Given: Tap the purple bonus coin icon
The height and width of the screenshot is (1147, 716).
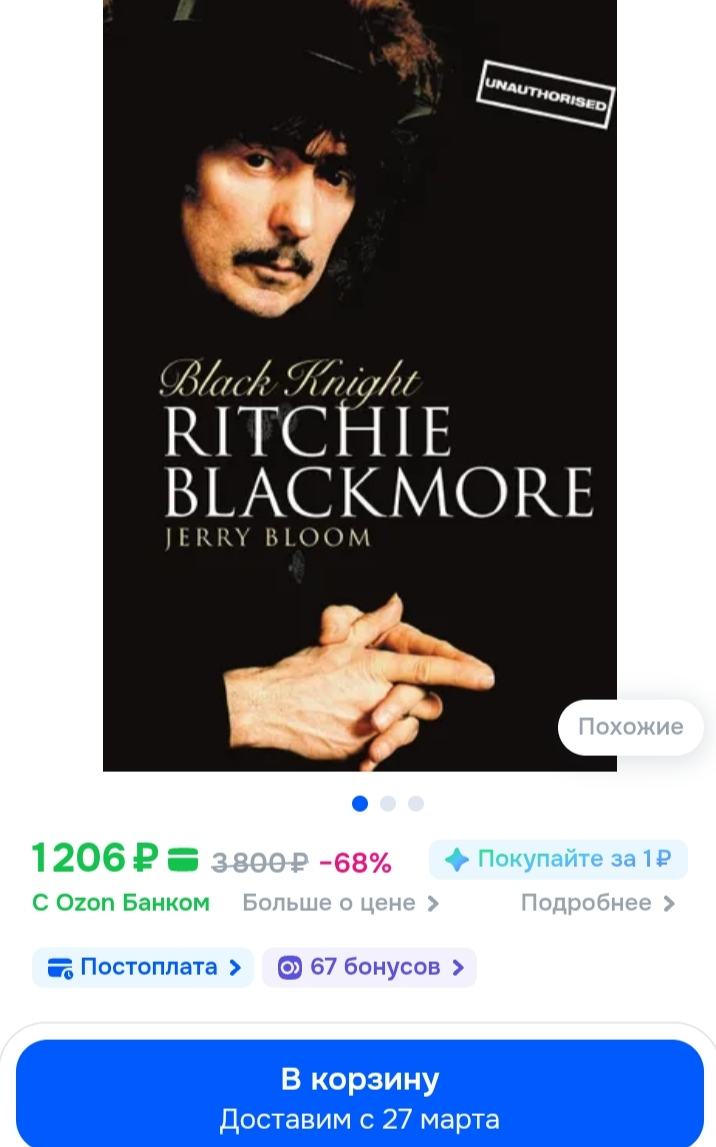Looking at the screenshot, I should coord(290,968).
